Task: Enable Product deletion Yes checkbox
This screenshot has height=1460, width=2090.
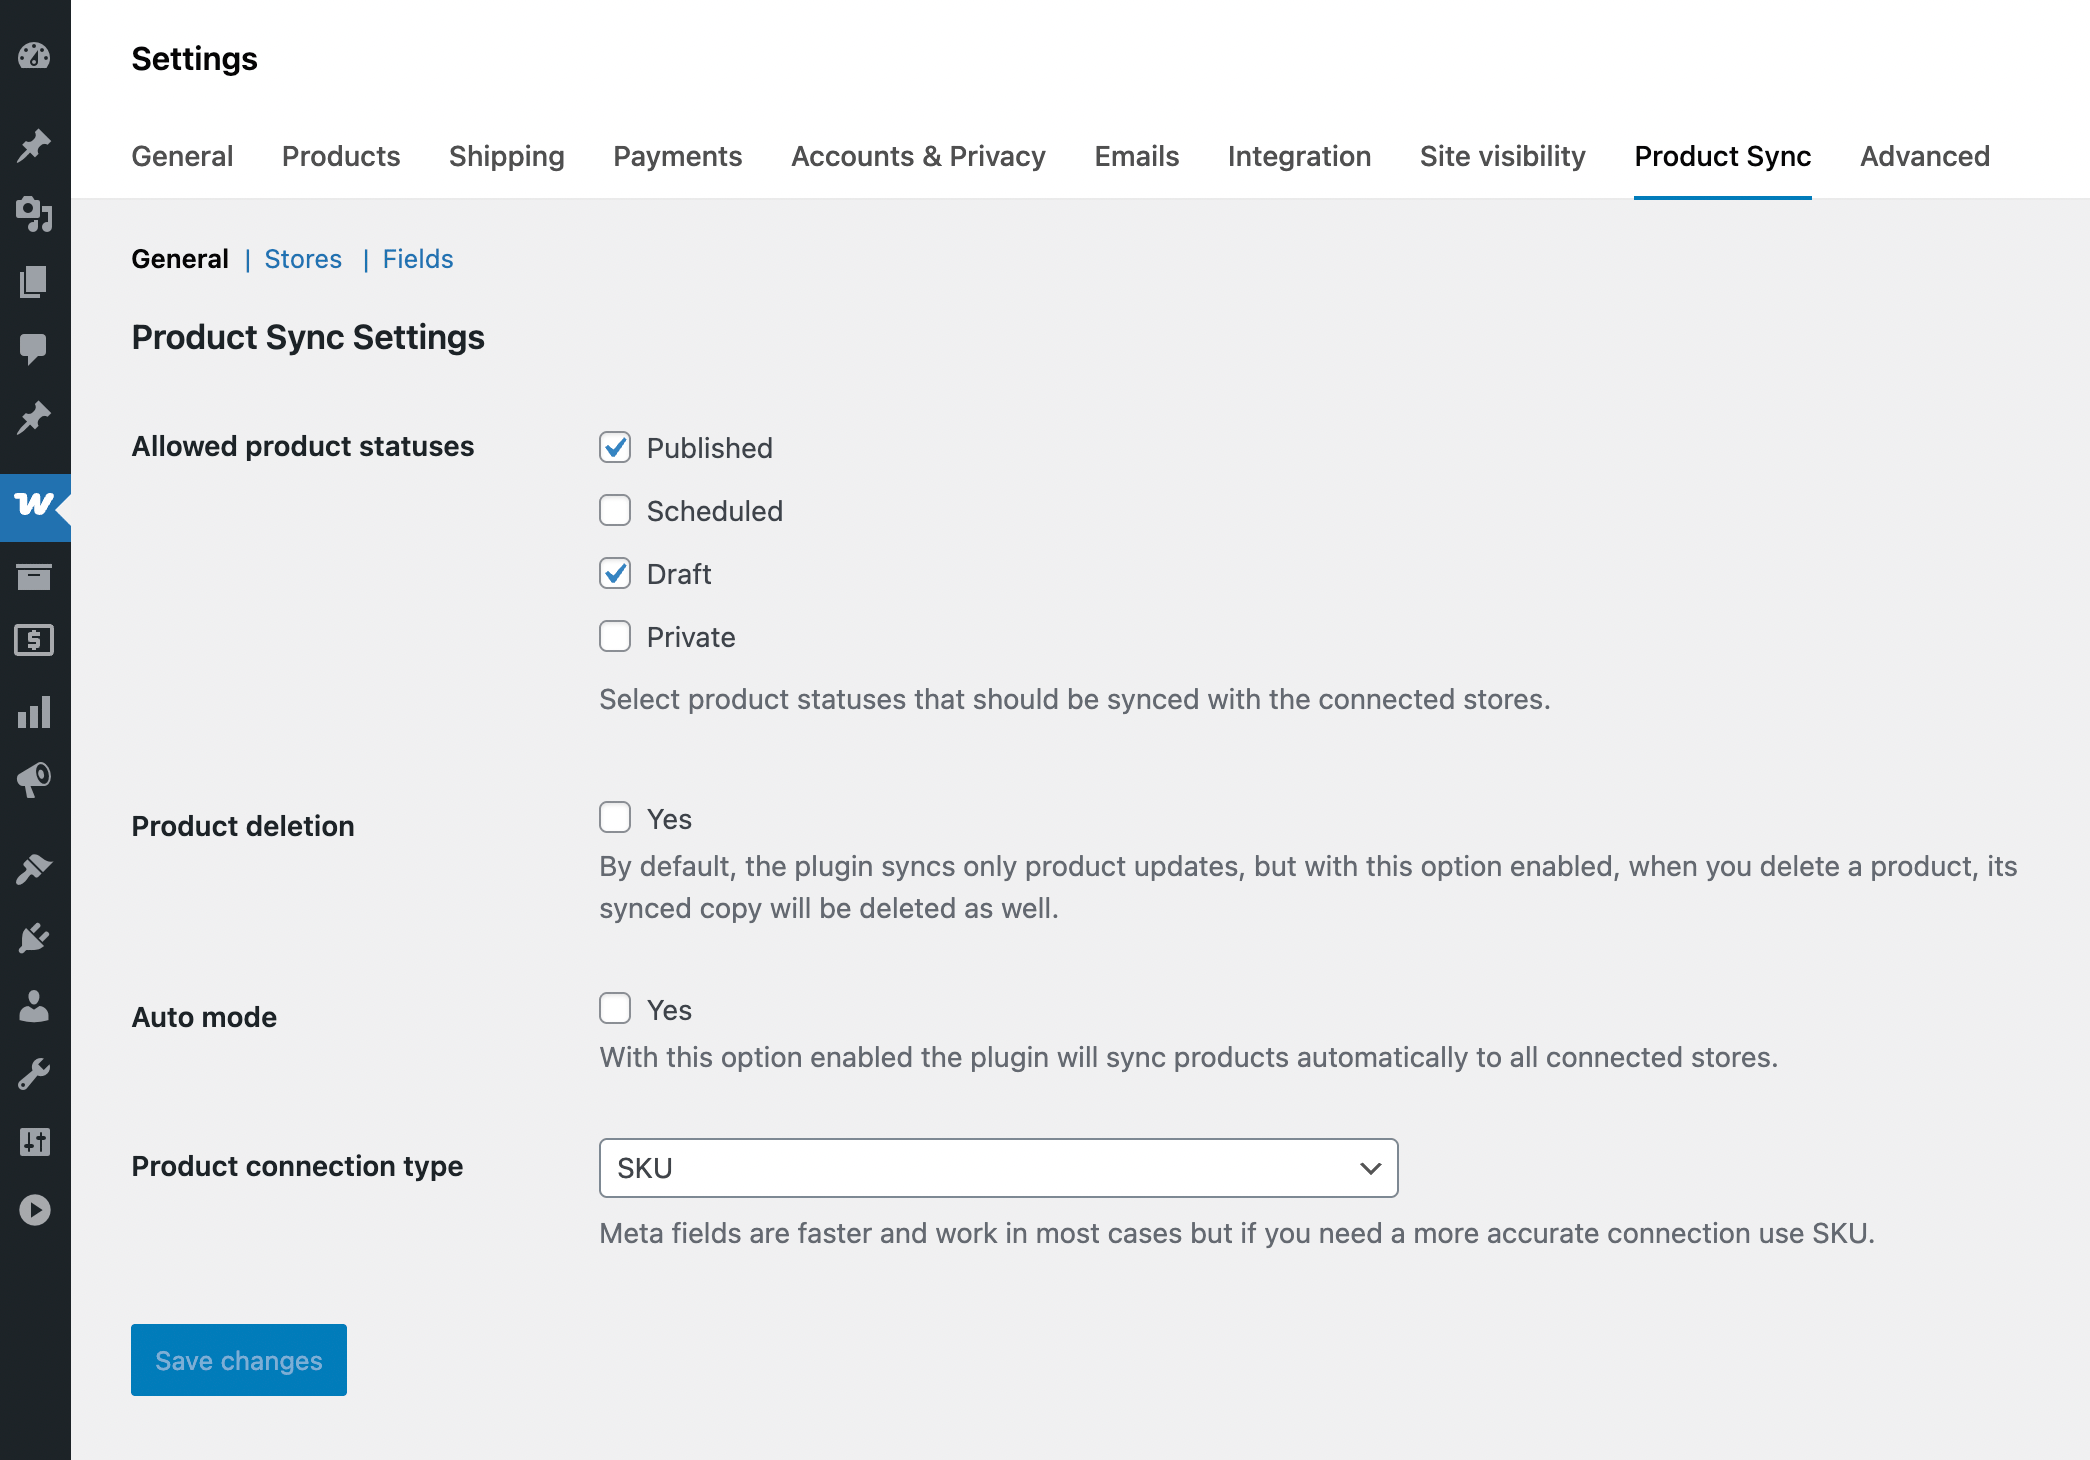Action: pos(615,818)
